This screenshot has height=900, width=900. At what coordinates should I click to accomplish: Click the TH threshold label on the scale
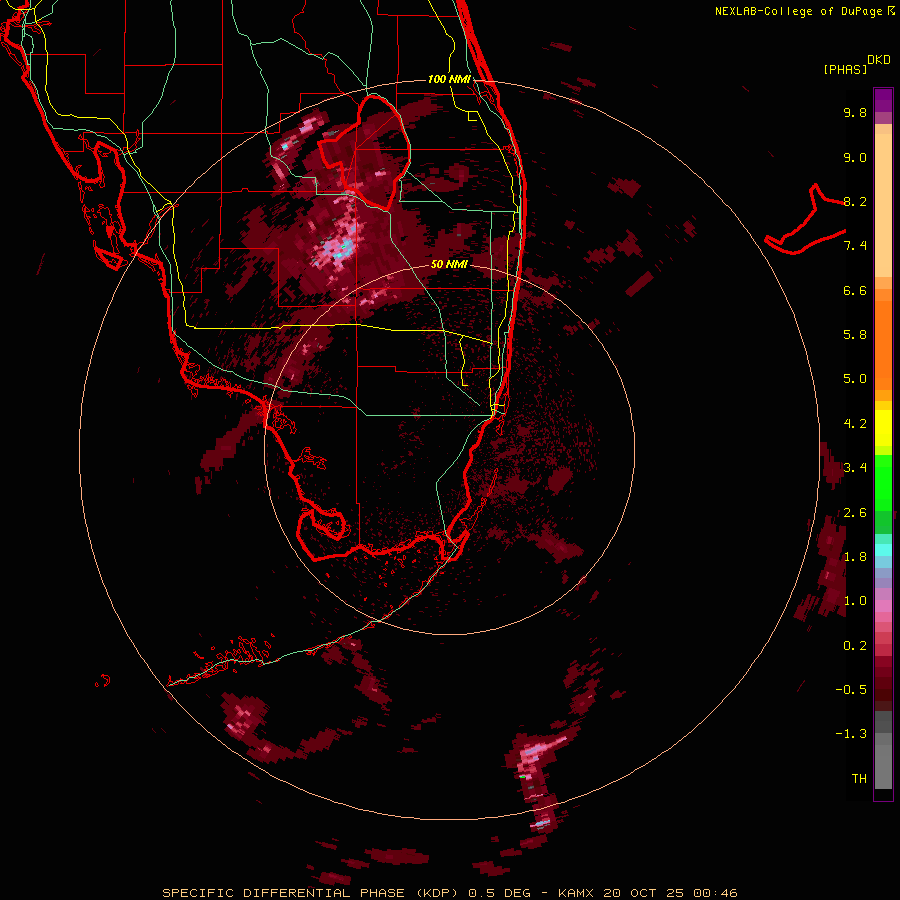point(859,779)
